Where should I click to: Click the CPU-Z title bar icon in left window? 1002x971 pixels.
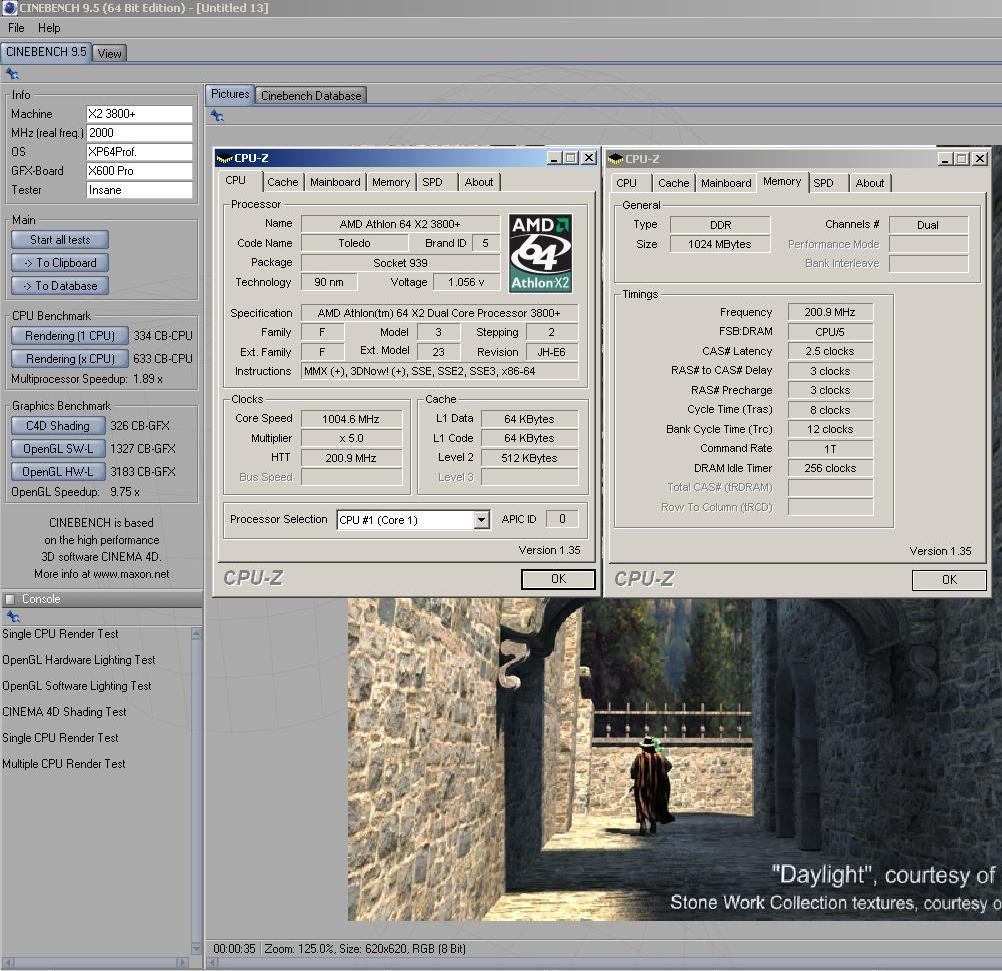(x=224, y=158)
